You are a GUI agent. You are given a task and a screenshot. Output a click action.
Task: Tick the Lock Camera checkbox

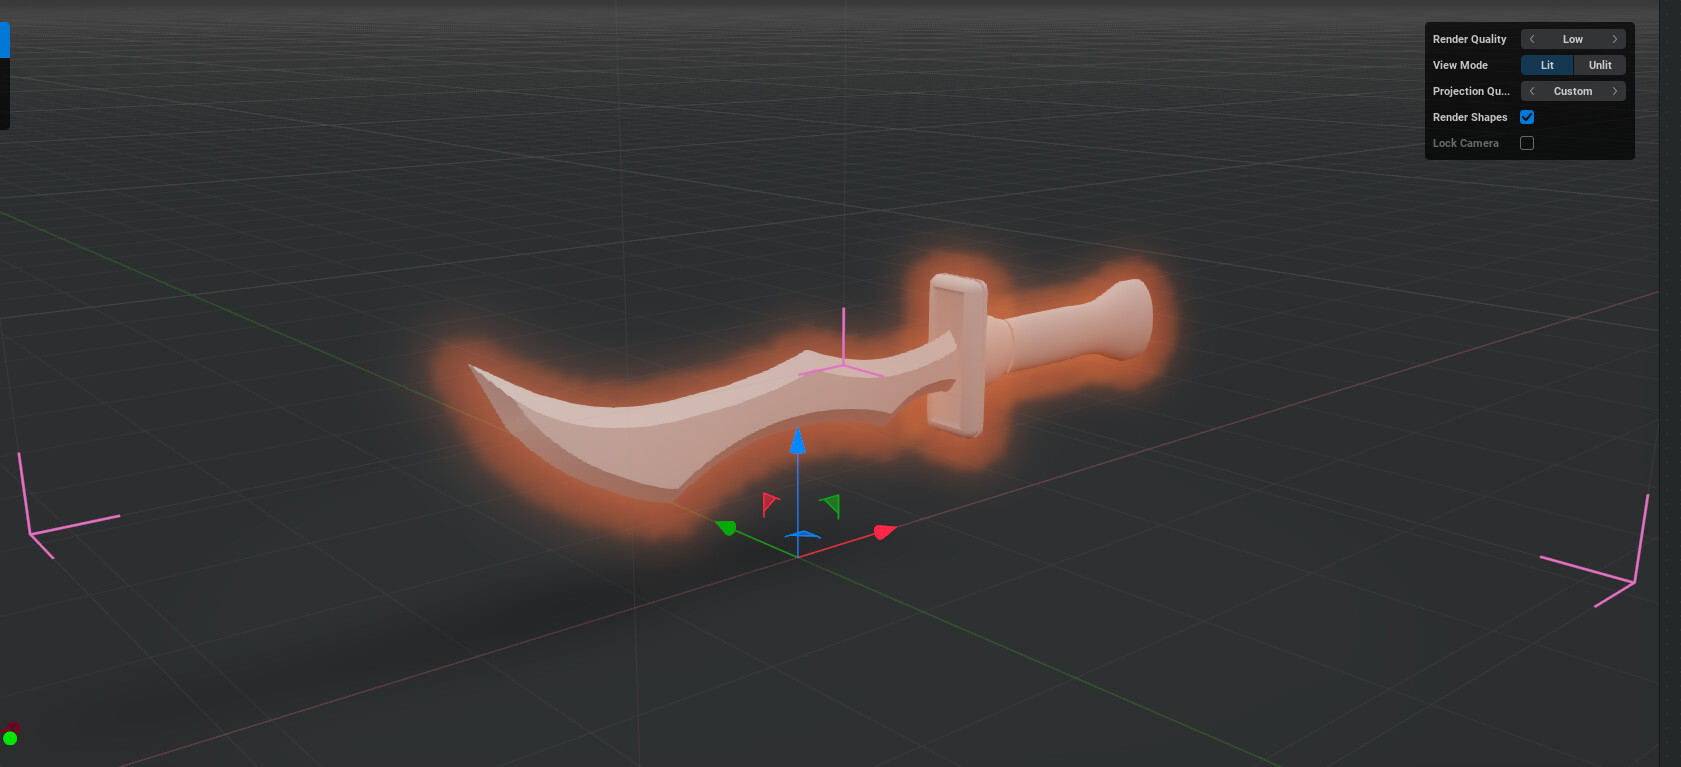click(1527, 143)
